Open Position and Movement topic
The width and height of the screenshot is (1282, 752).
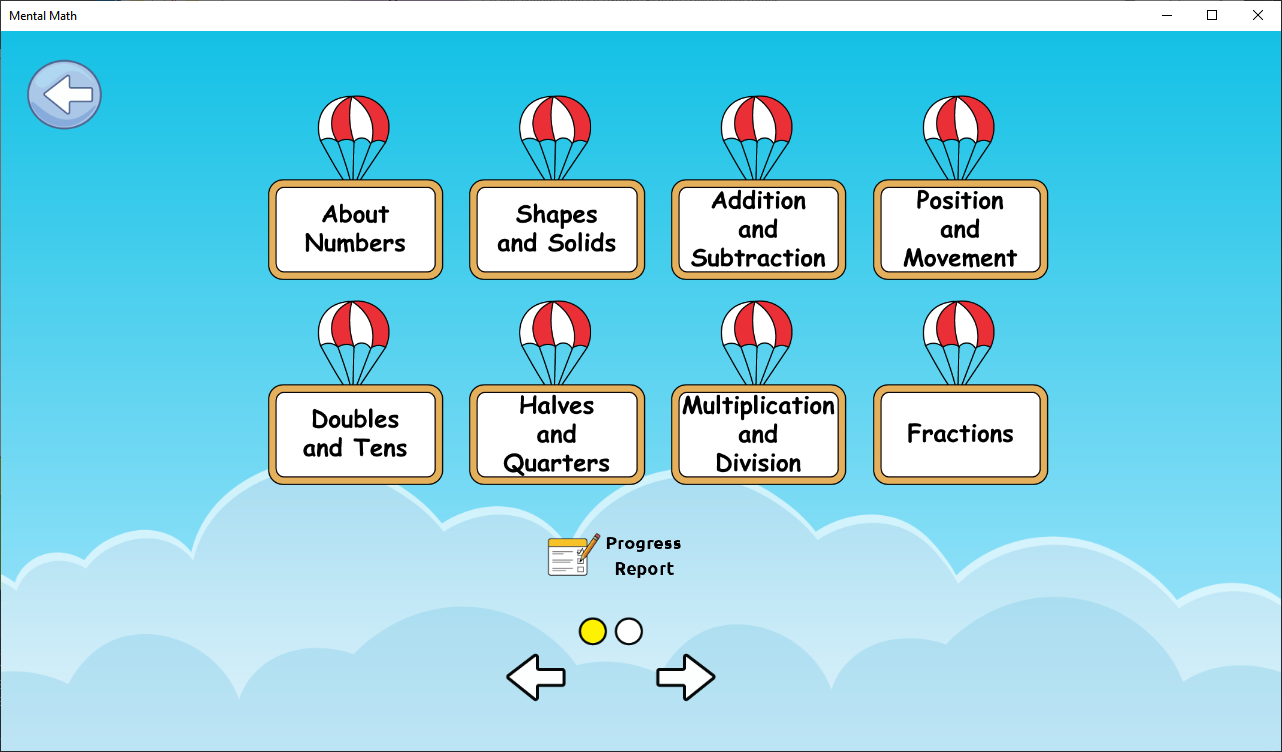(x=960, y=229)
